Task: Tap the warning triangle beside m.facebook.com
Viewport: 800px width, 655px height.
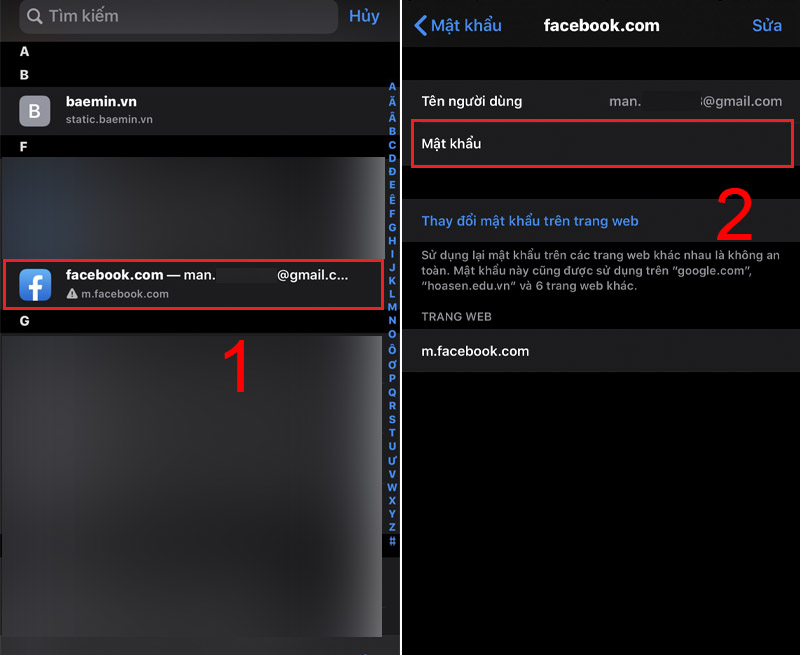Action: (x=72, y=294)
